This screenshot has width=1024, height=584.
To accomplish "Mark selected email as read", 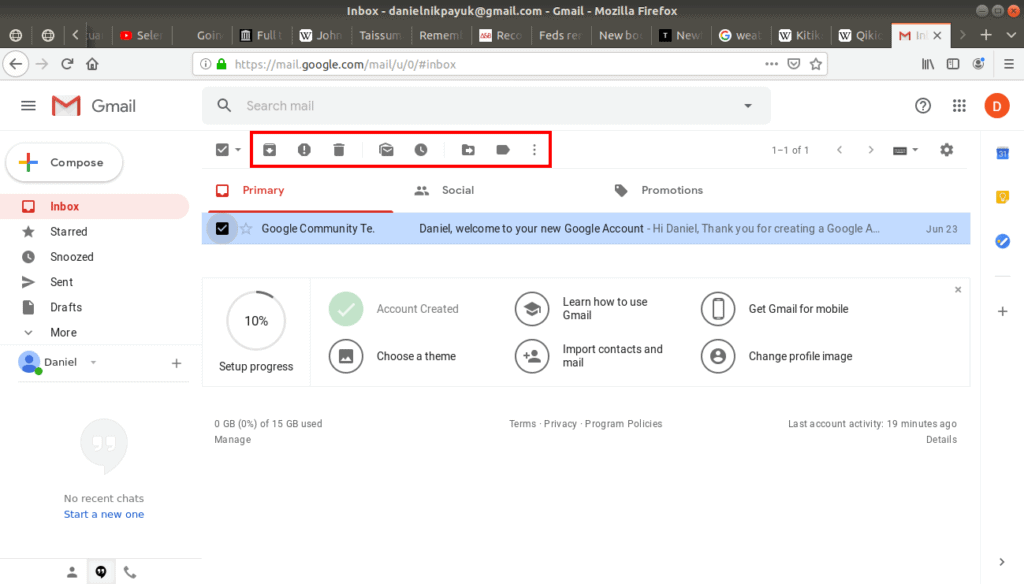I will (x=386, y=150).
